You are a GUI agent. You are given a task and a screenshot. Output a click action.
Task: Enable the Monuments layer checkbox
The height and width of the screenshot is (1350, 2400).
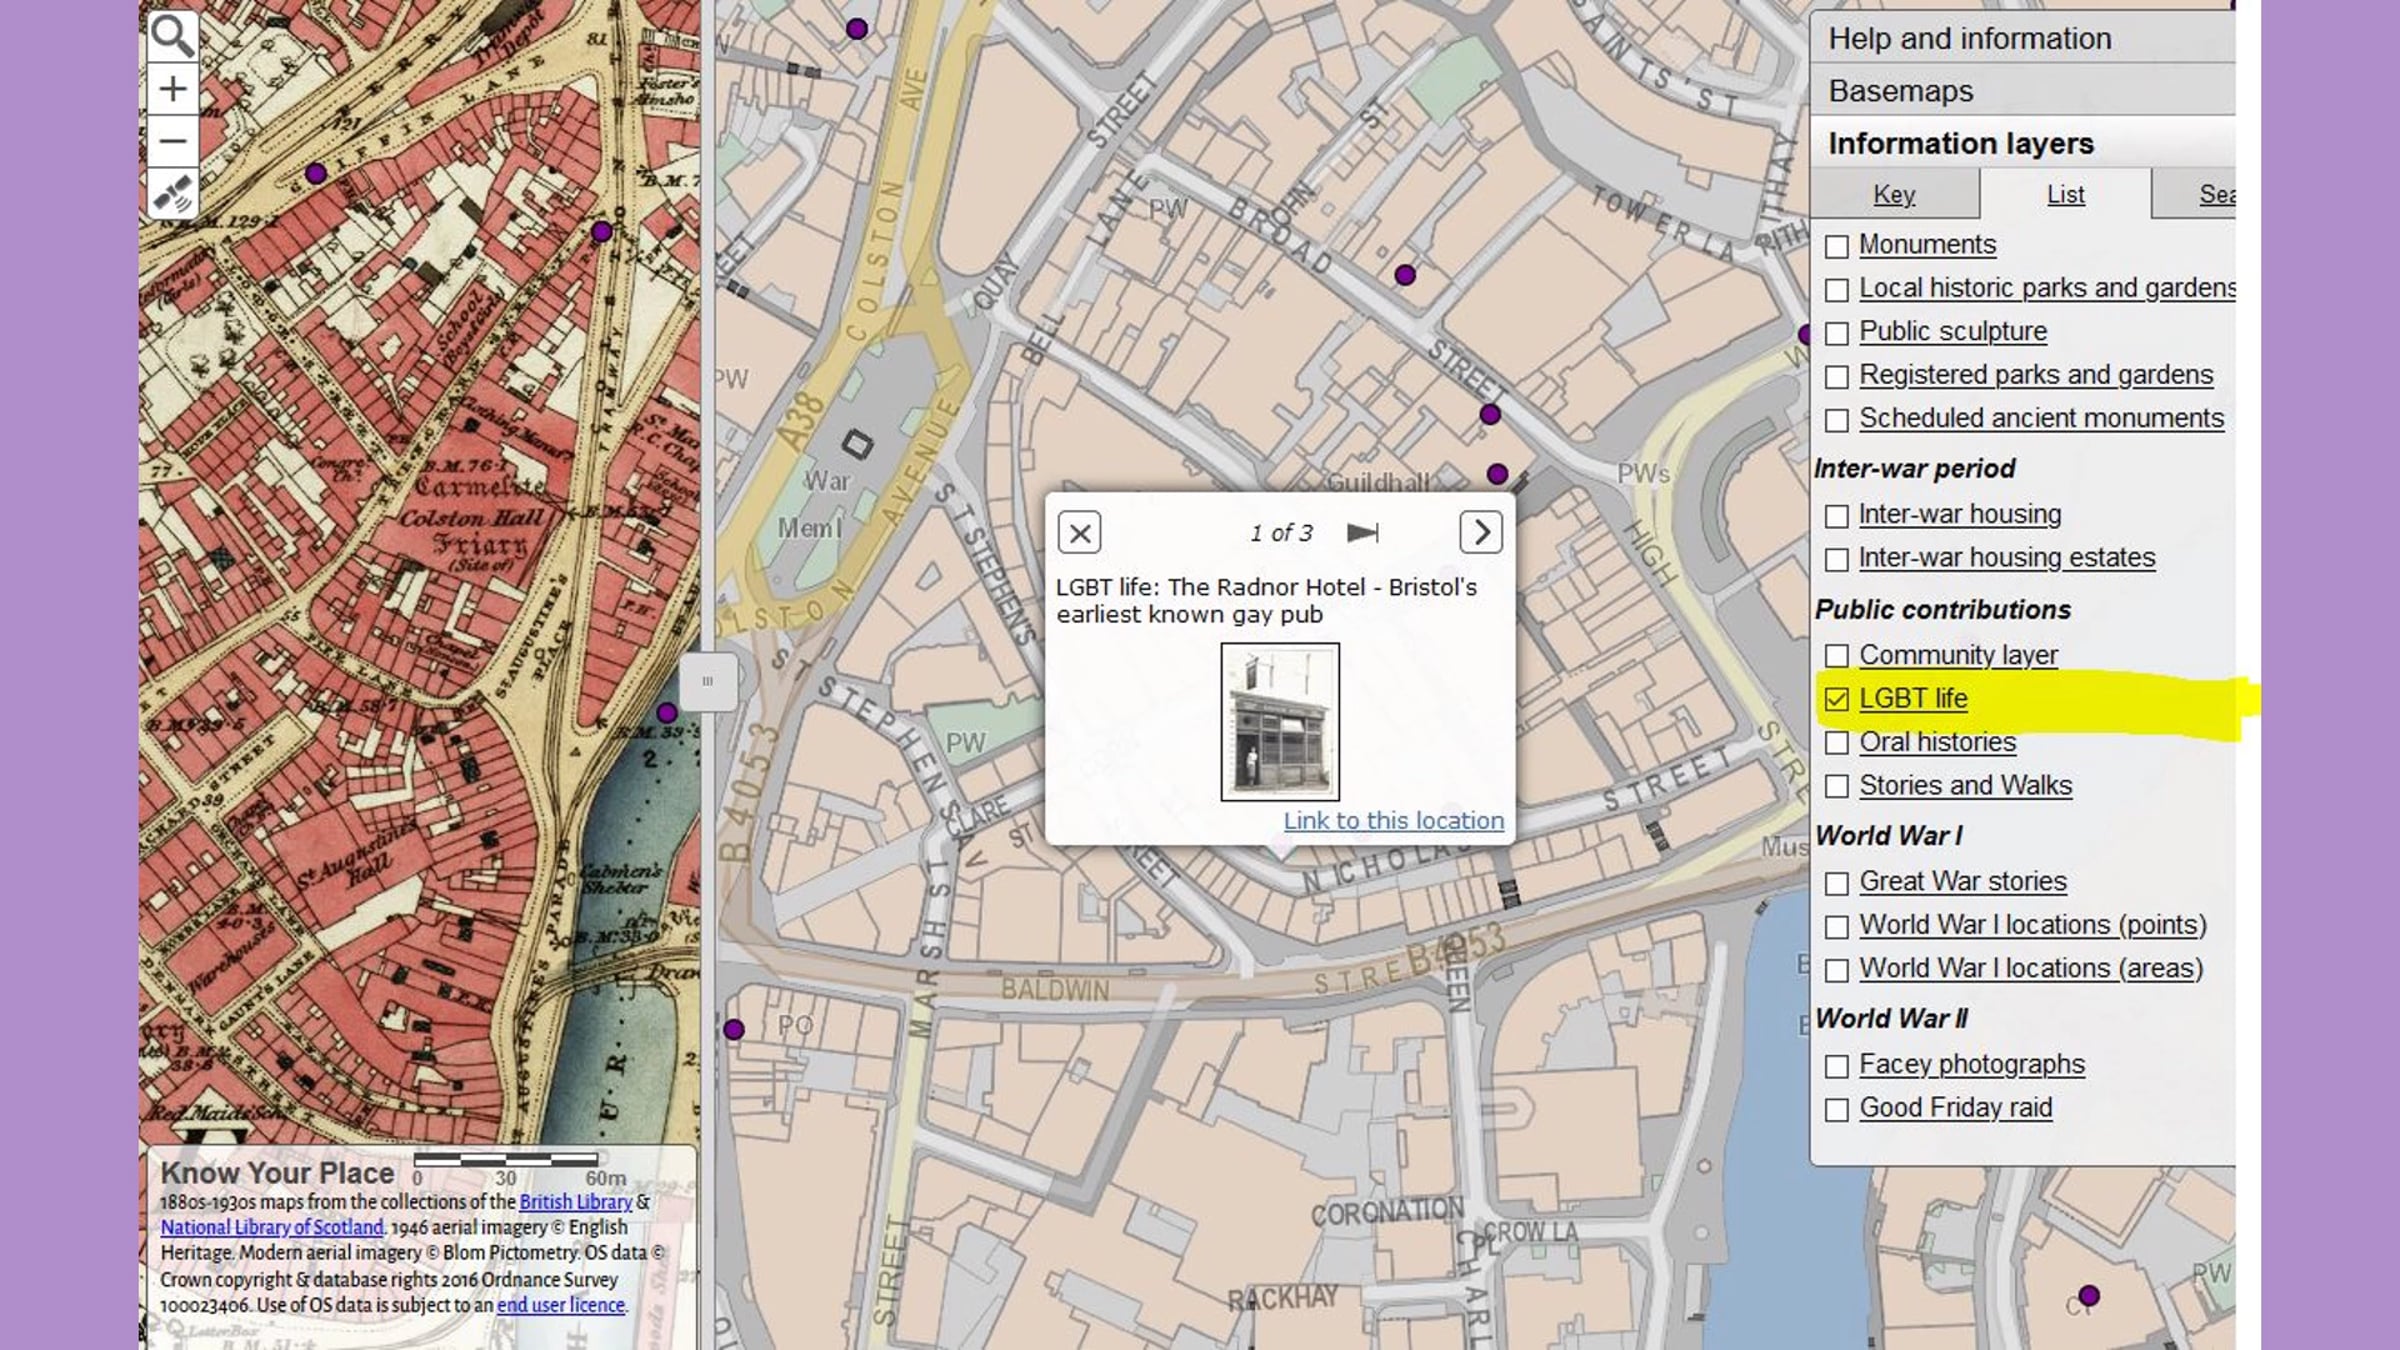coord(1836,246)
